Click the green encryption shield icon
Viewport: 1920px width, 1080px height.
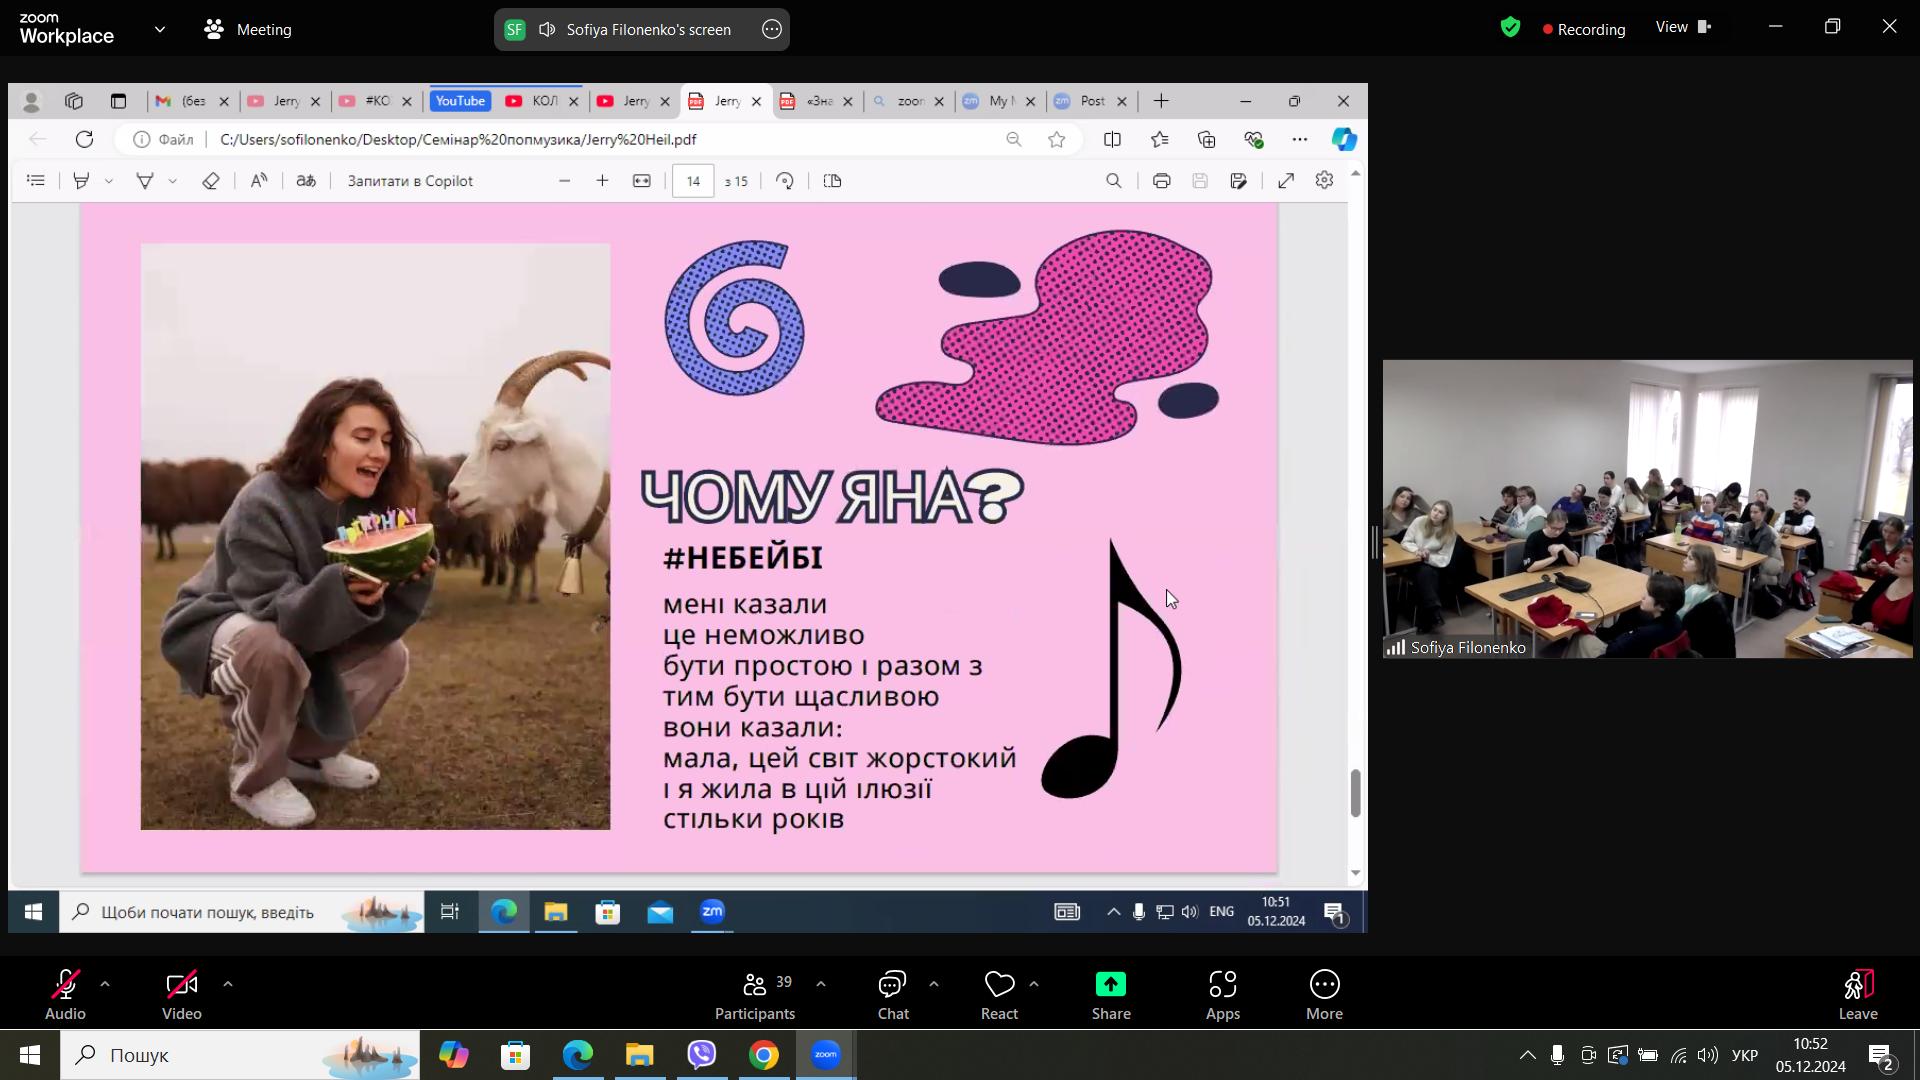pos(1510,28)
